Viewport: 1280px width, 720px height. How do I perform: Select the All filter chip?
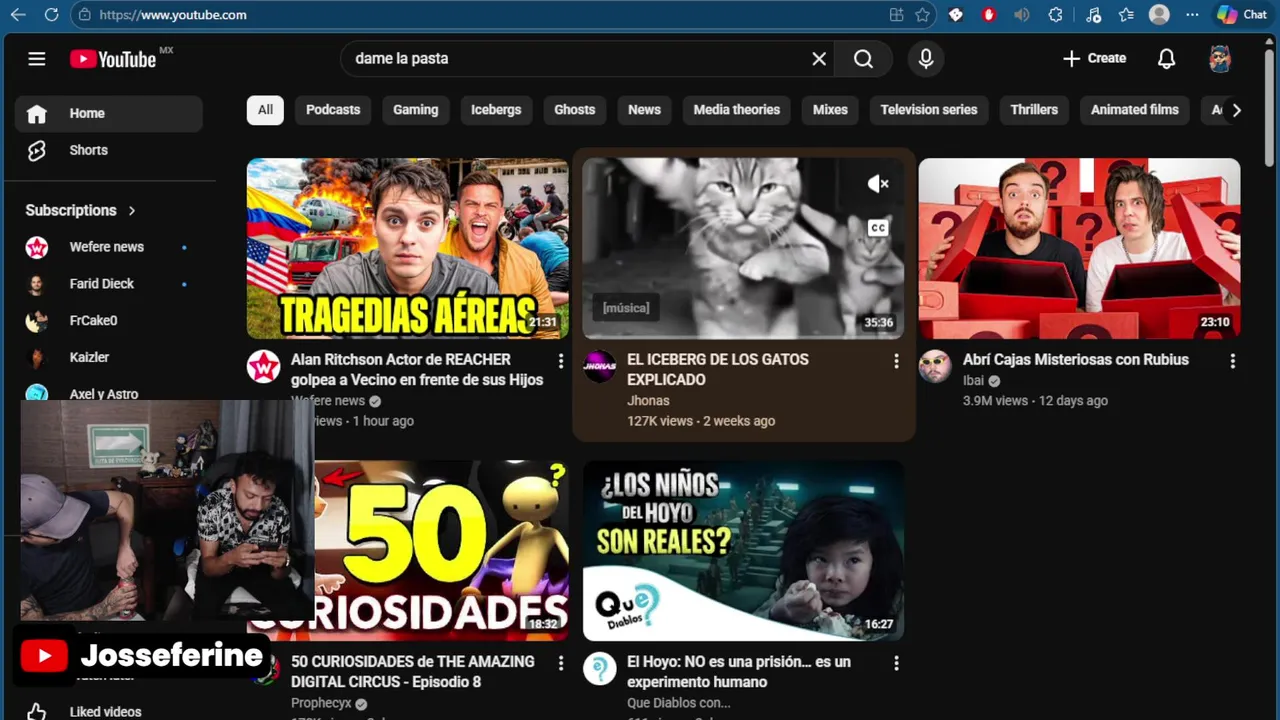click(265, 110)
